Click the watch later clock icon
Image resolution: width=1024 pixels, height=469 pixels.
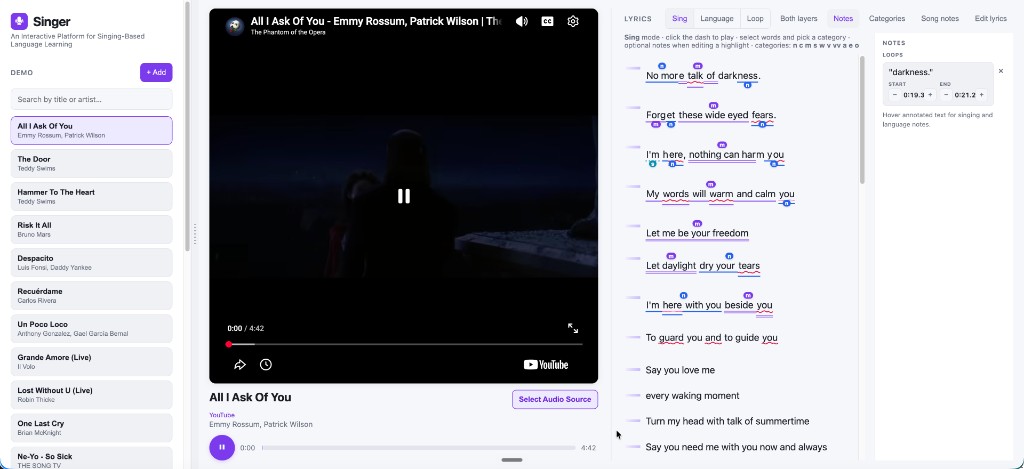pos(266,364)
